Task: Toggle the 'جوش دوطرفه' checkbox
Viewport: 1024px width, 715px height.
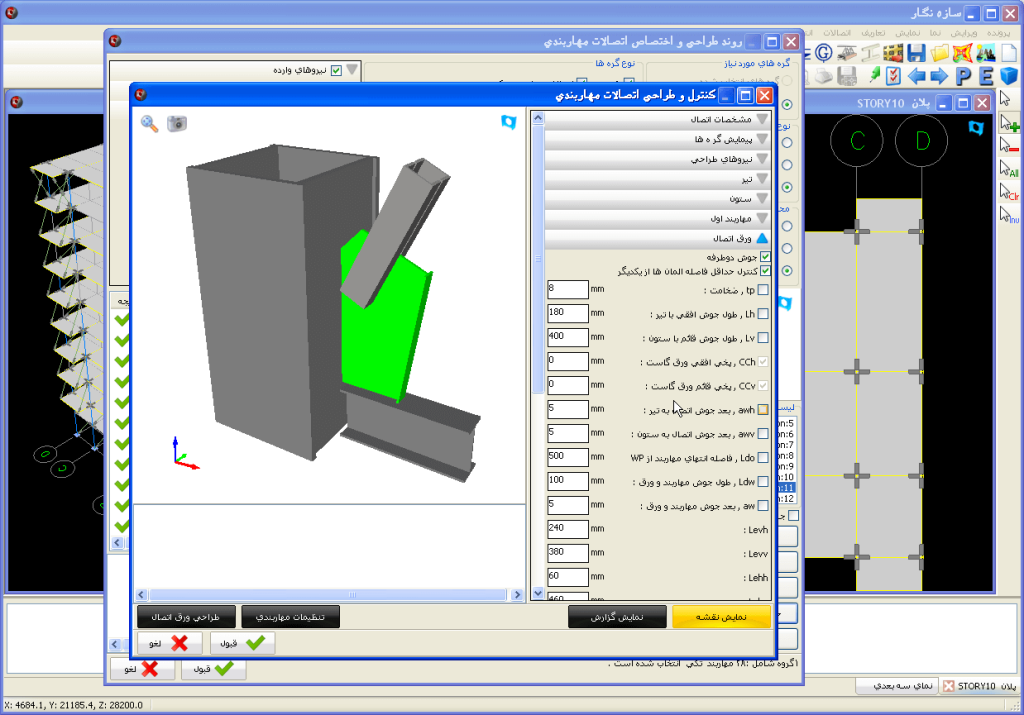Action: (x=766, y=257)
